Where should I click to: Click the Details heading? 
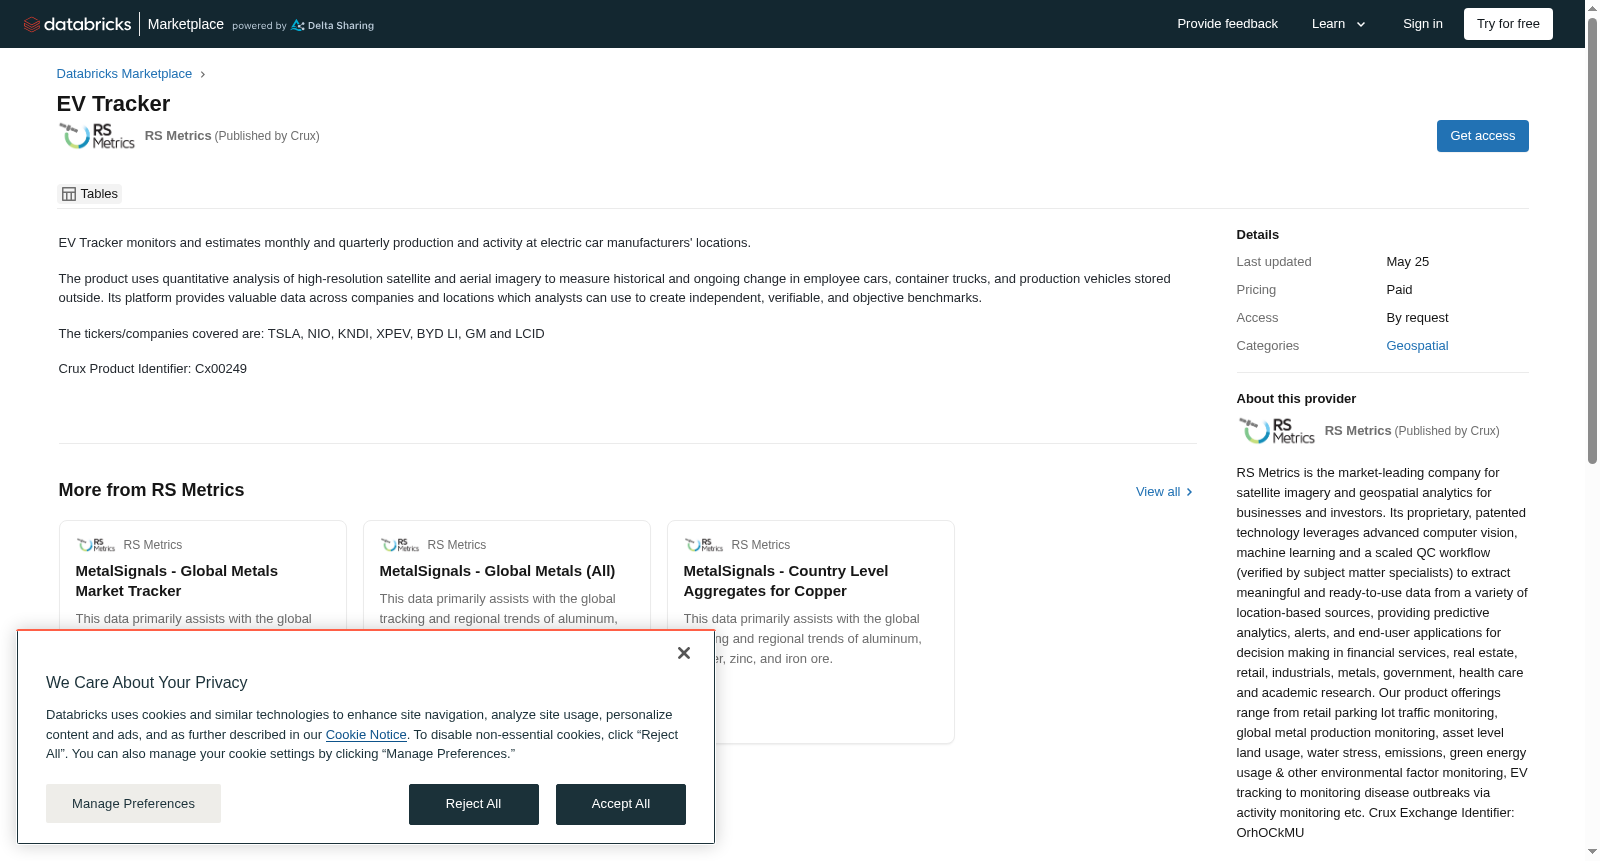coord(1258,235)
